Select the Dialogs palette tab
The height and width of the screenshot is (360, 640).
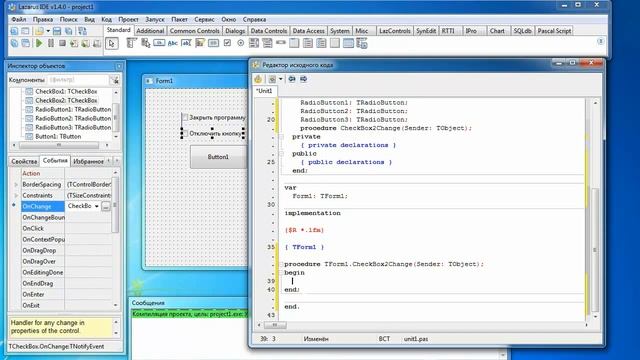(x=235, y=31)
